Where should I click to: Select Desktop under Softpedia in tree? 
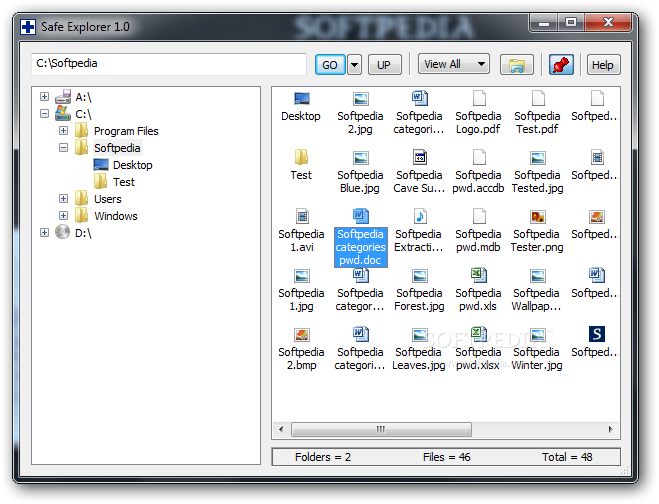(x=132, y=165)
